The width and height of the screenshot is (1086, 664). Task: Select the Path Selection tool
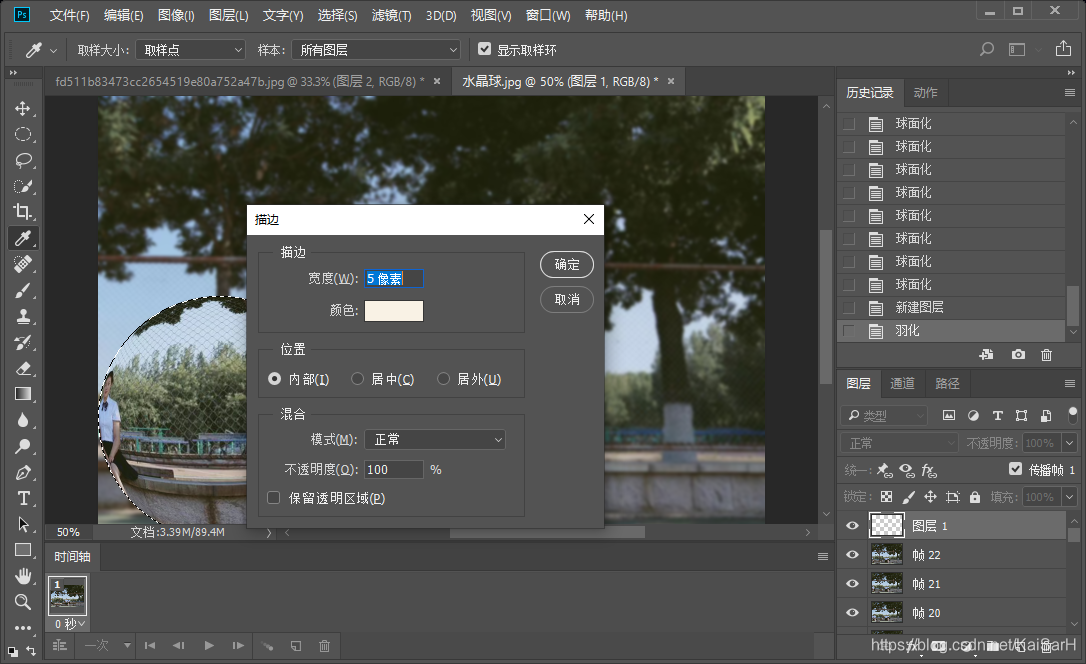tap(23, 524)
